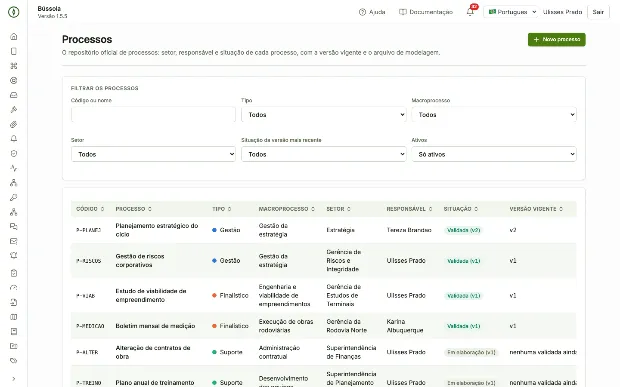620x387 pixels.
Task: Open the connected nodes icon in sidebar
Action: pyautogui.click(x=14, y=212)
